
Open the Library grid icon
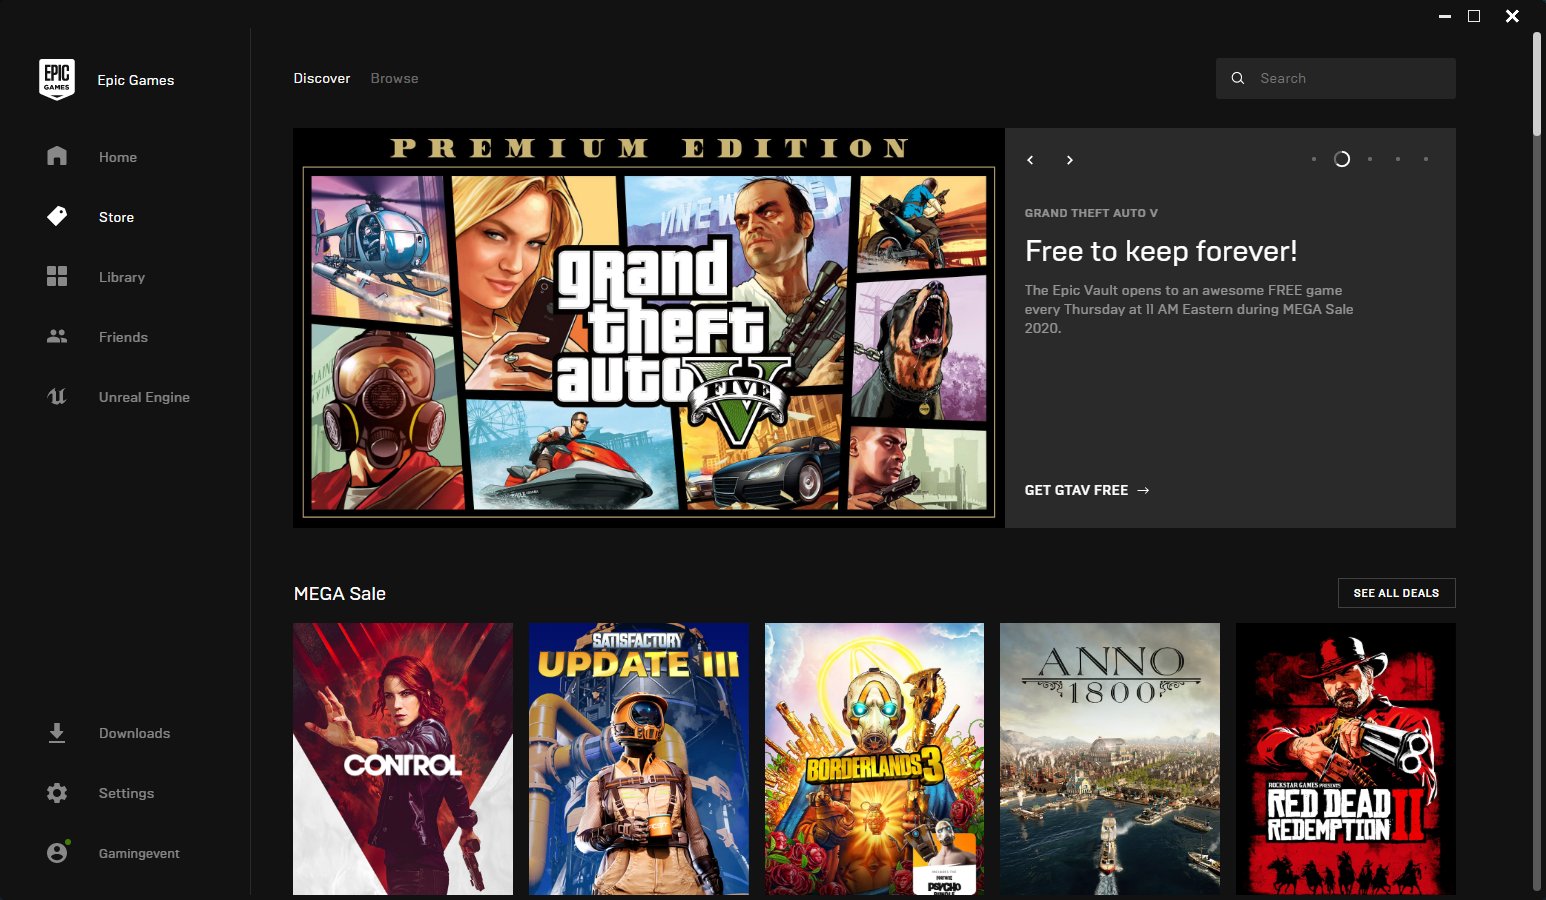click(57, 276)
